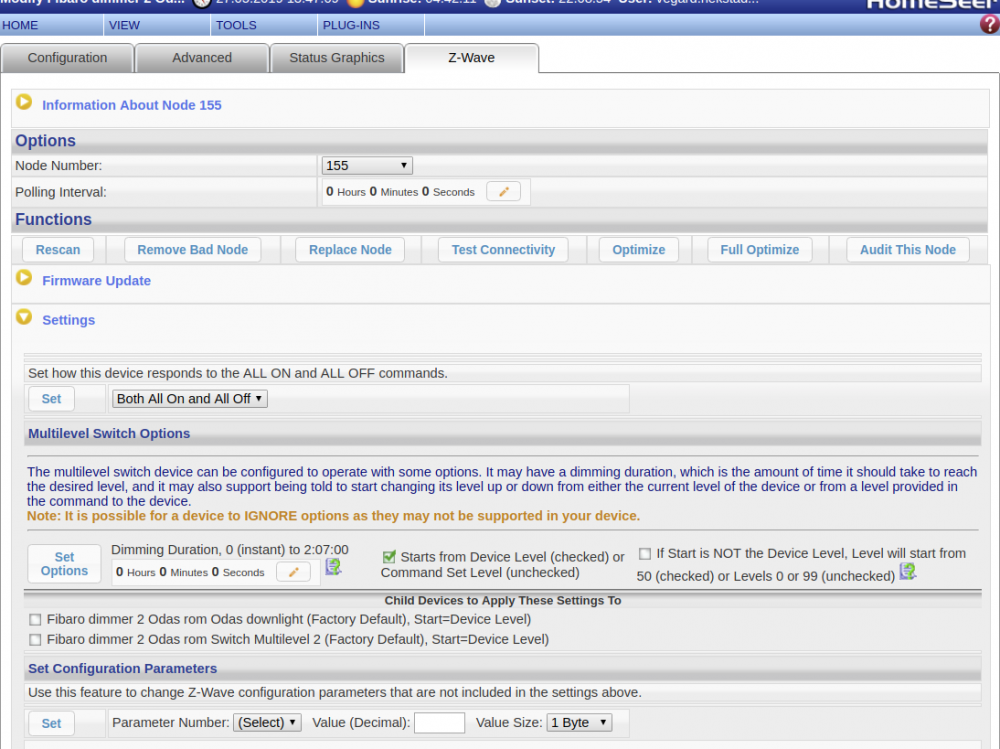1000x749 pixels.
Task: Switch to the Status Graphics tab
Action: tap(336, 58)
